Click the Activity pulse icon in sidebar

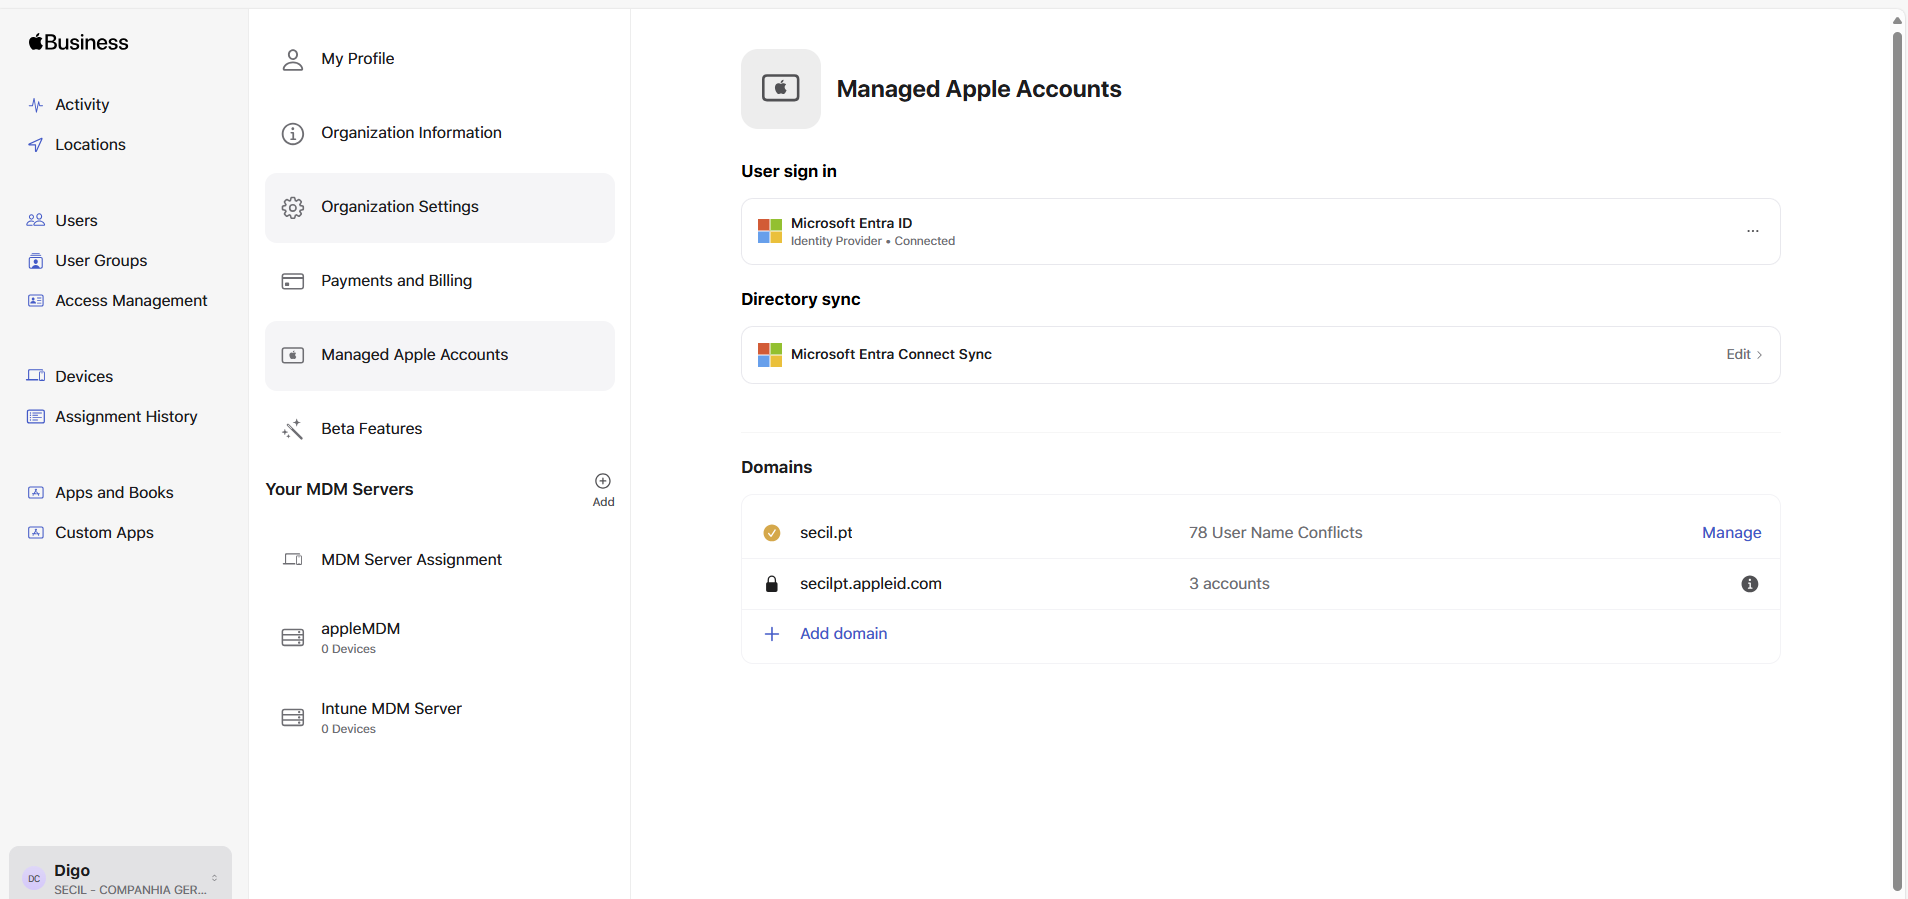pos(36,105)
